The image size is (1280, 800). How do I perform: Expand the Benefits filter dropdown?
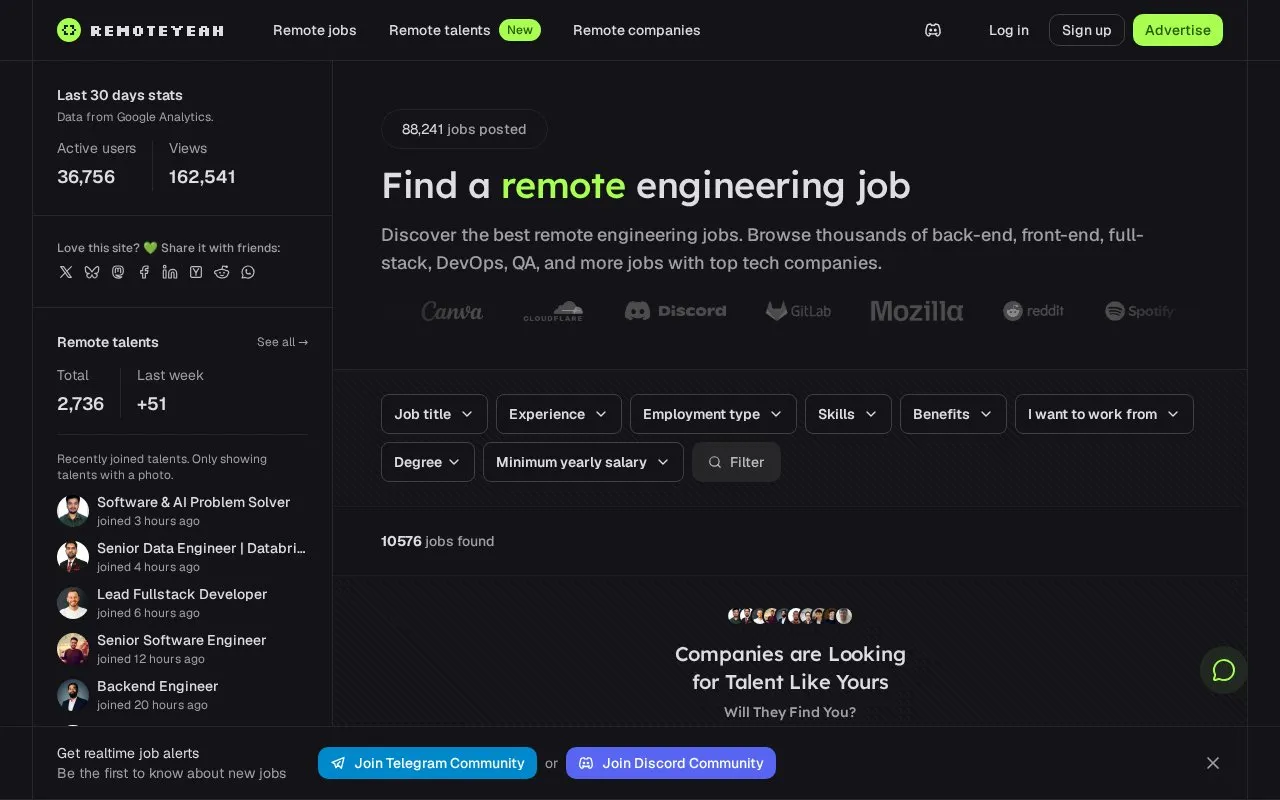click(x=953, y=414)
